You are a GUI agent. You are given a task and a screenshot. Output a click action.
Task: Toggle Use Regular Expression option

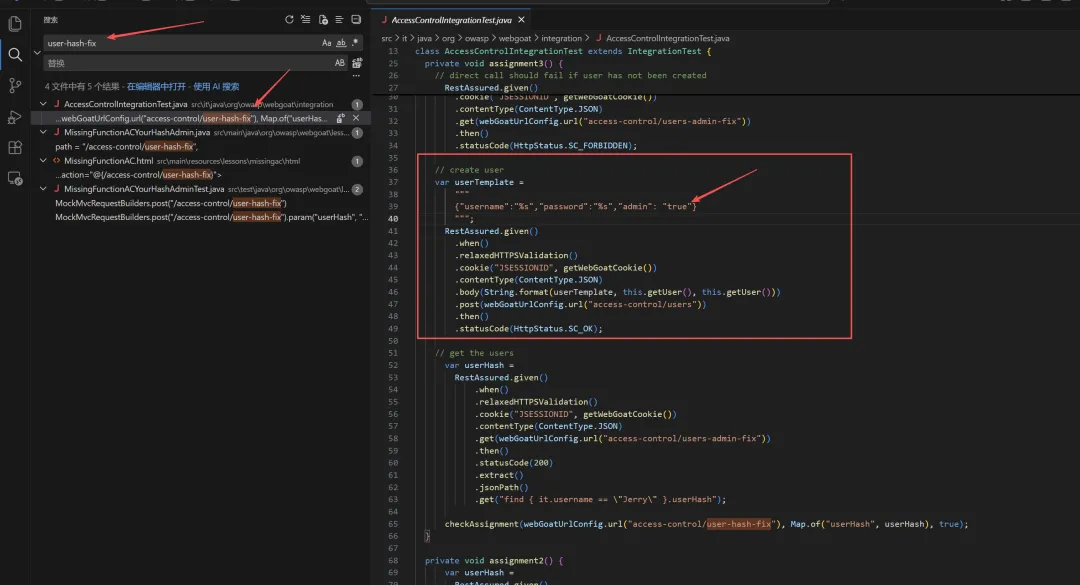pos(355,43)
